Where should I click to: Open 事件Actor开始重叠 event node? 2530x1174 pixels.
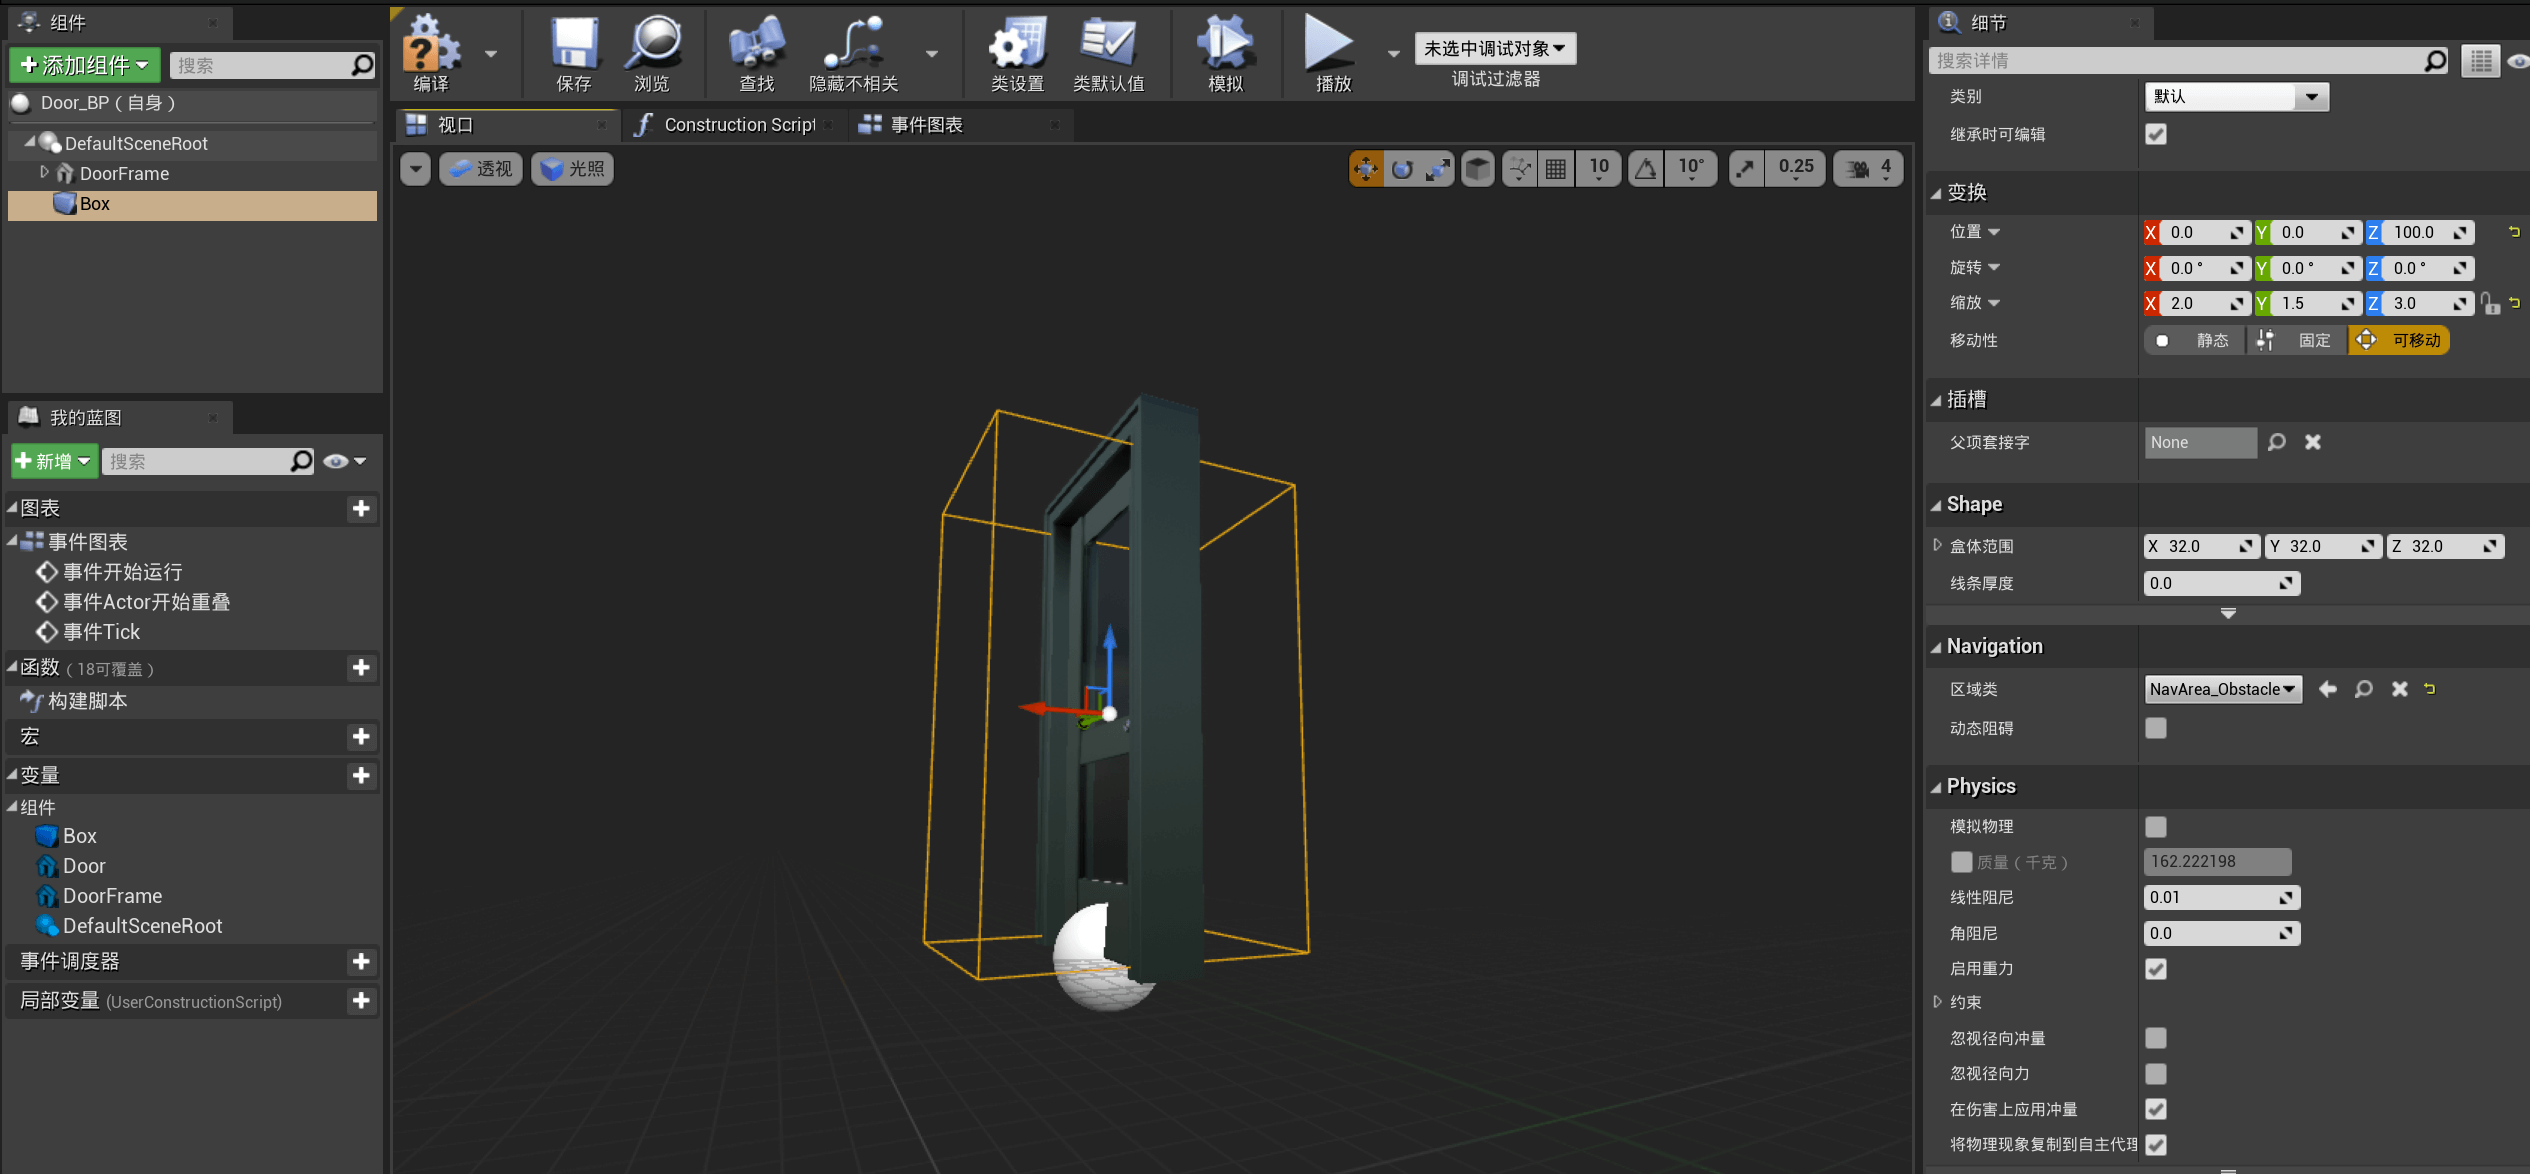click(146, 602)
